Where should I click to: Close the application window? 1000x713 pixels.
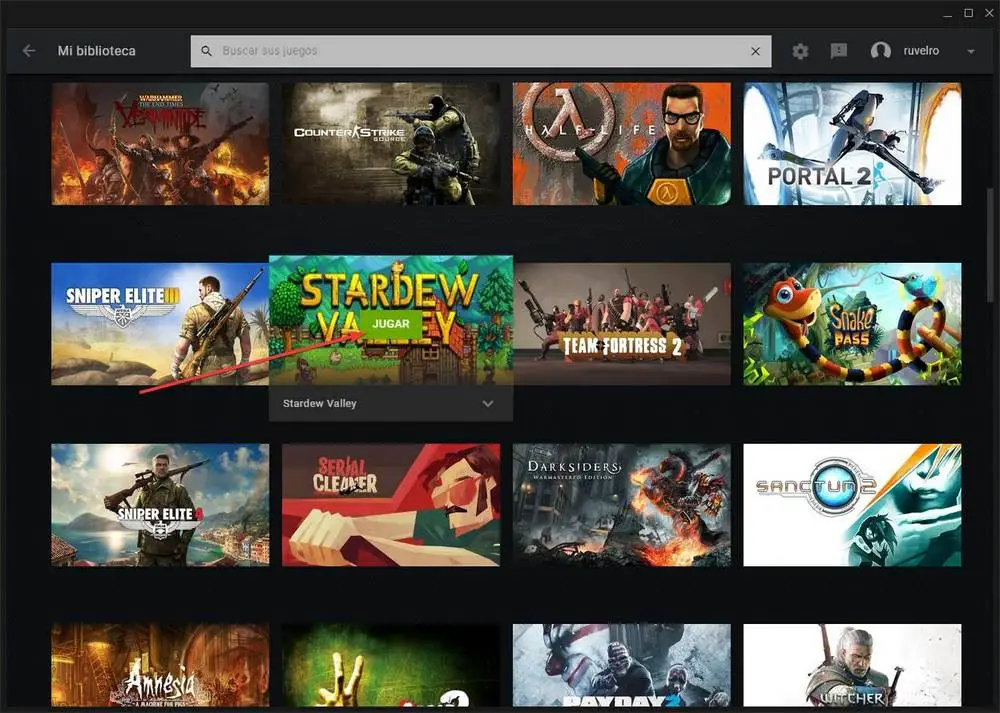(x=990, y=13)
